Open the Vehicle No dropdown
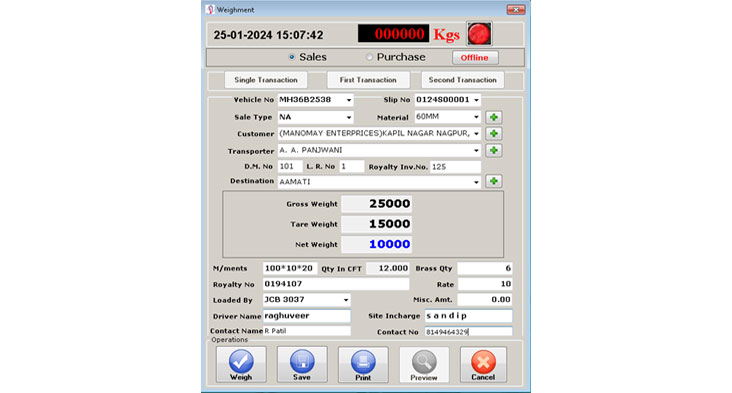Screen dimensions: 732x393 [x=348, y=100]
